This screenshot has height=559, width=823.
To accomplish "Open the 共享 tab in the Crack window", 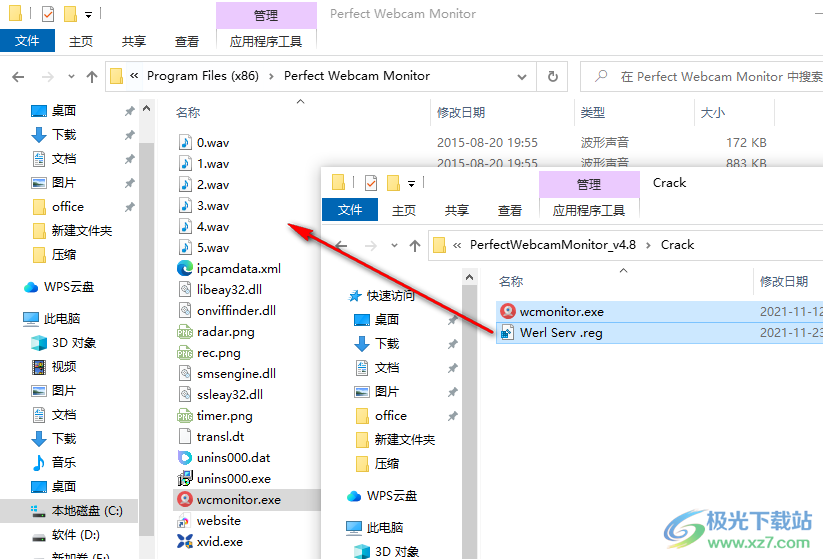I will 457,210.
